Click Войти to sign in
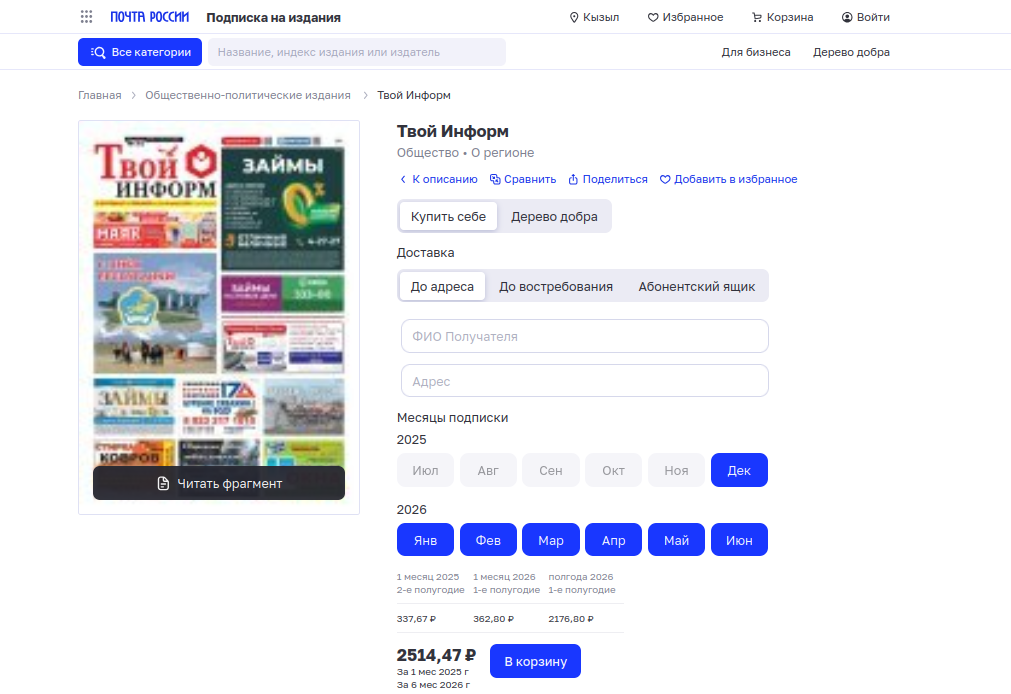Image resolution: width=1011 pixels, height=694 pixels. [865, 17]
